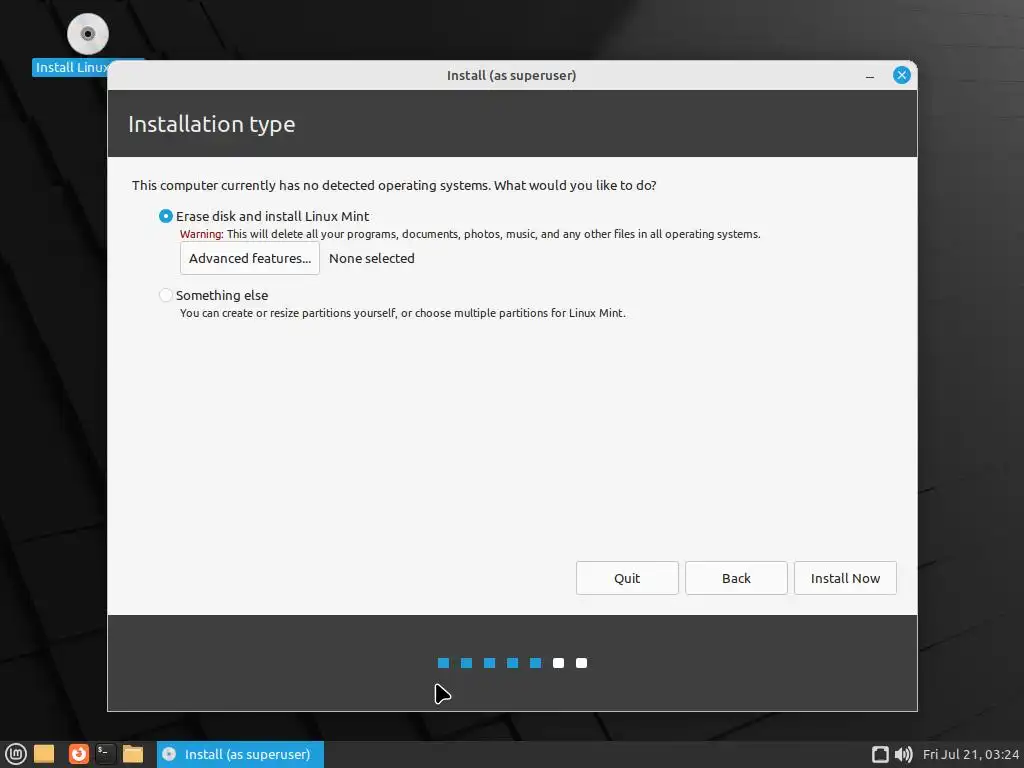Select Erase disk and install Linux Mint
The width and height of the screenshot is (1024, 768).
[264, 216]
